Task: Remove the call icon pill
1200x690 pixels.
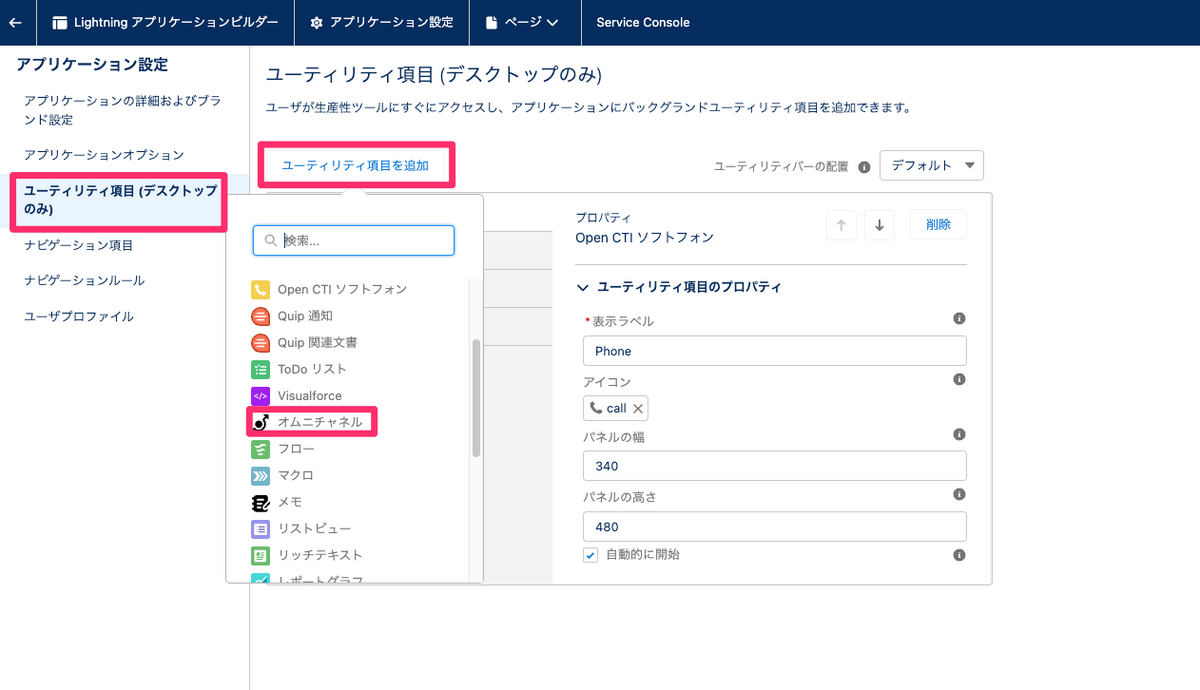Action: [638, 408]
